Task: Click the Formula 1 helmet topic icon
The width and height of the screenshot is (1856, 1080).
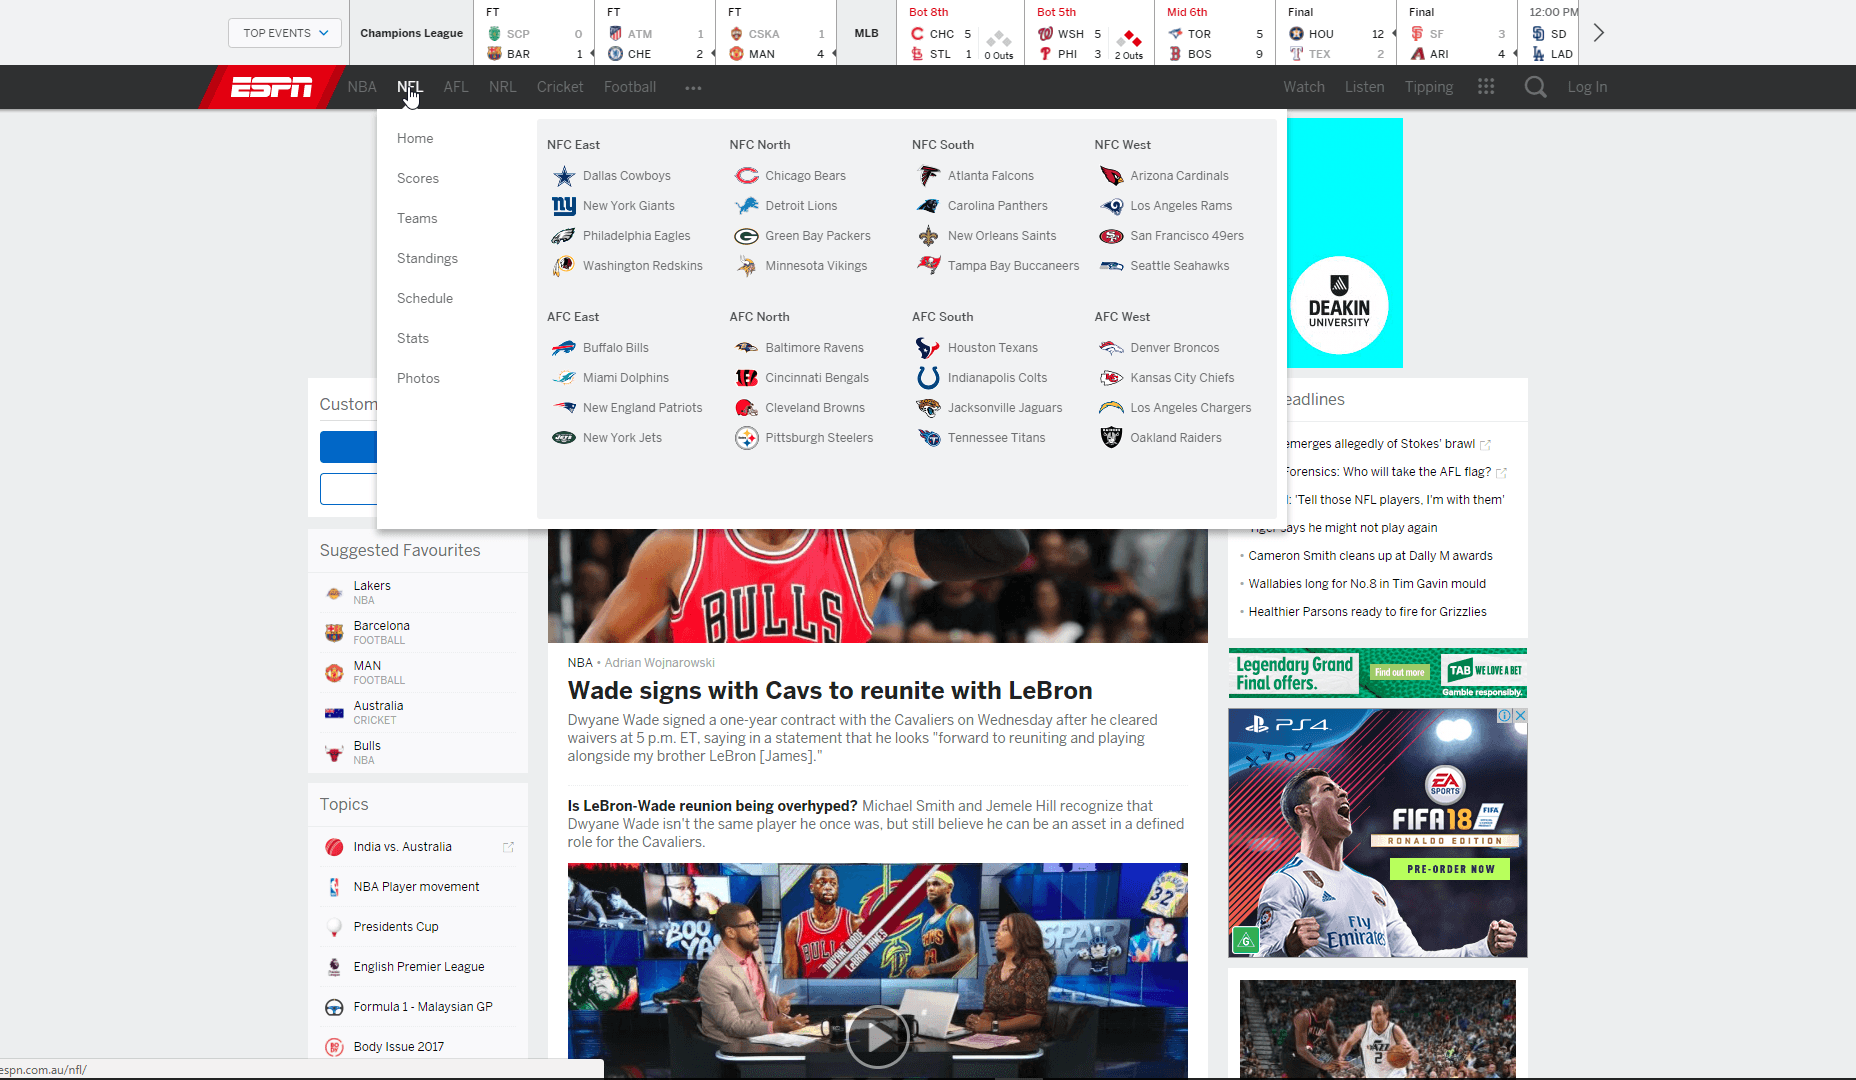Action: click(334, 1007)
